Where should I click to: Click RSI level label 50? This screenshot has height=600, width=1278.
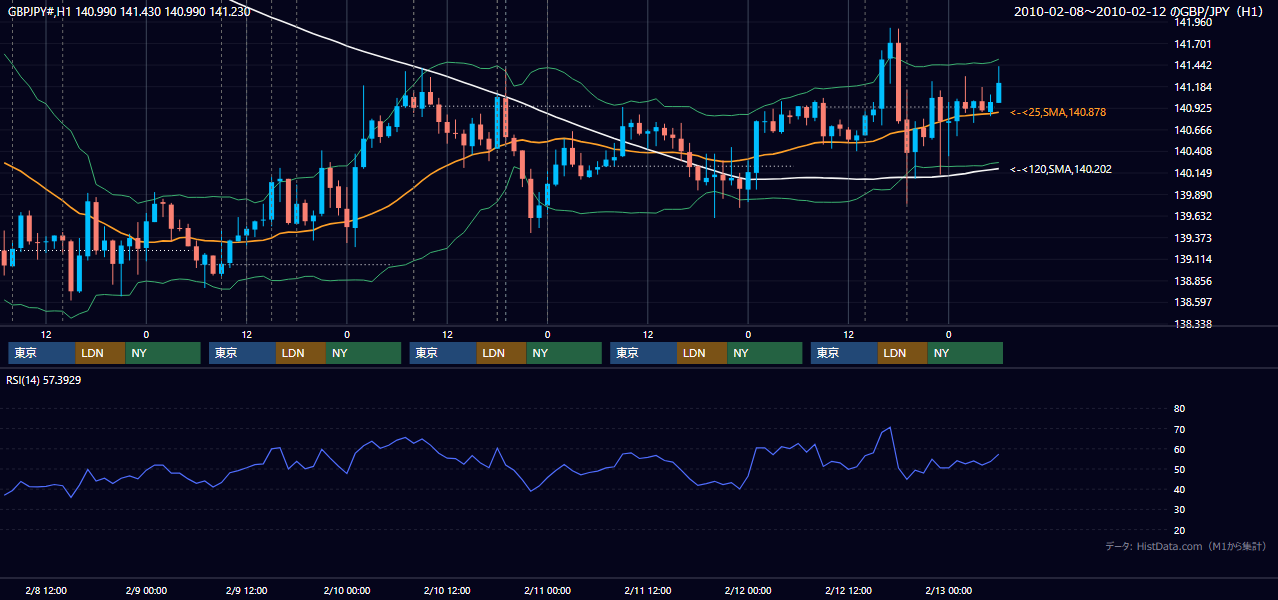1179,470
